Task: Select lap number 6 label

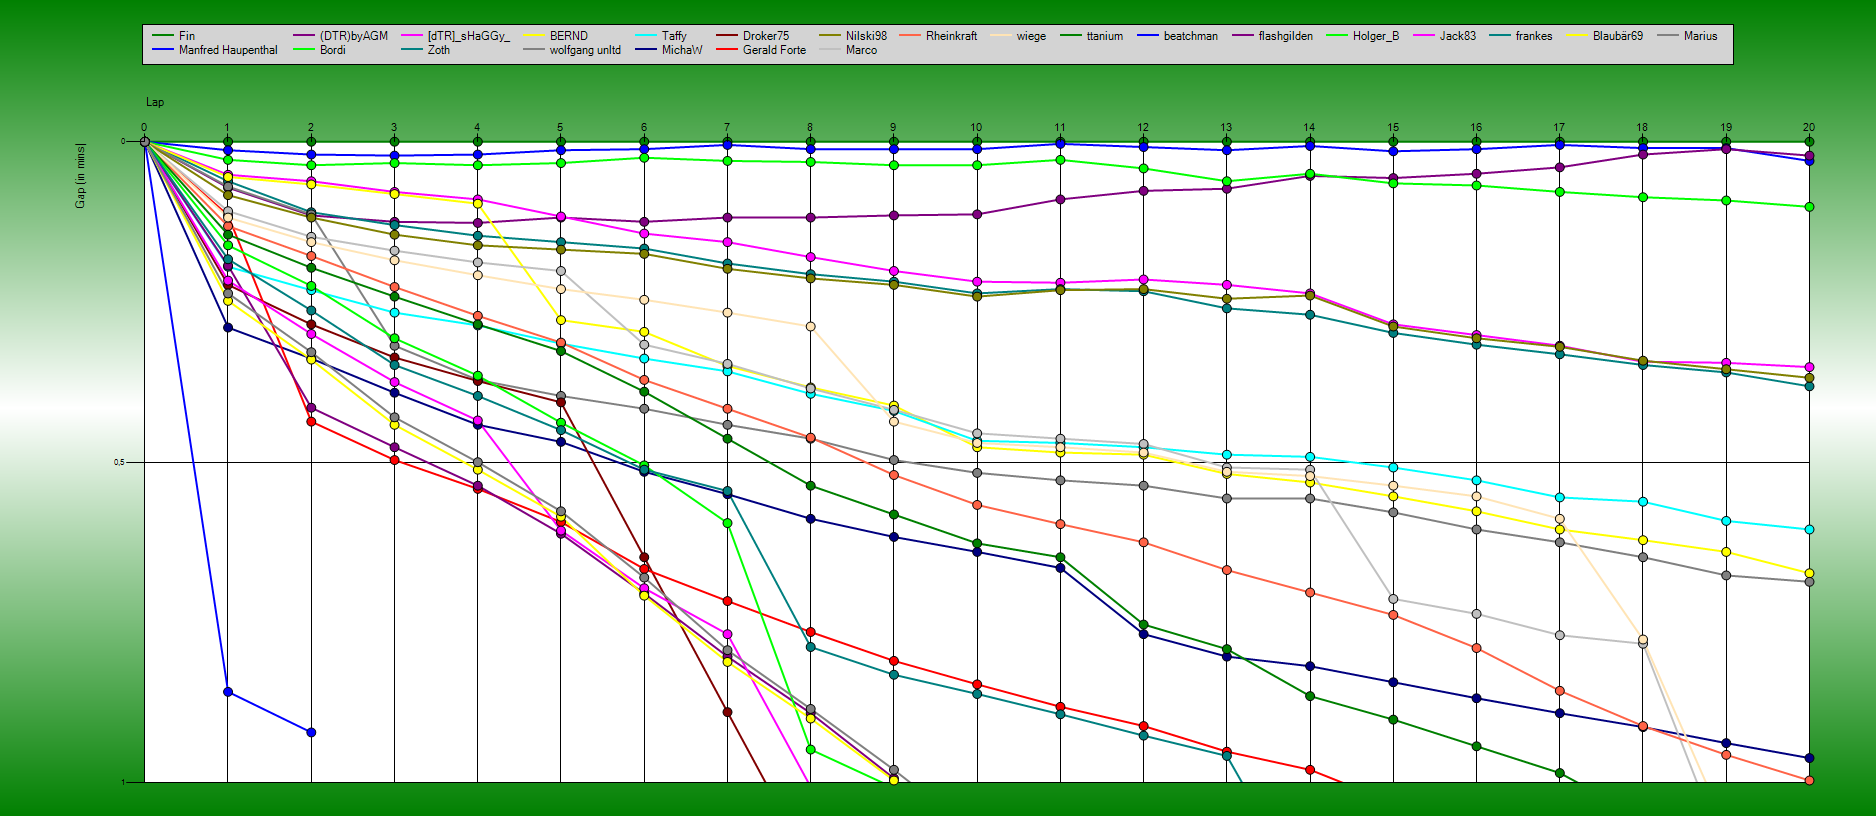Action: pos(644,128)
